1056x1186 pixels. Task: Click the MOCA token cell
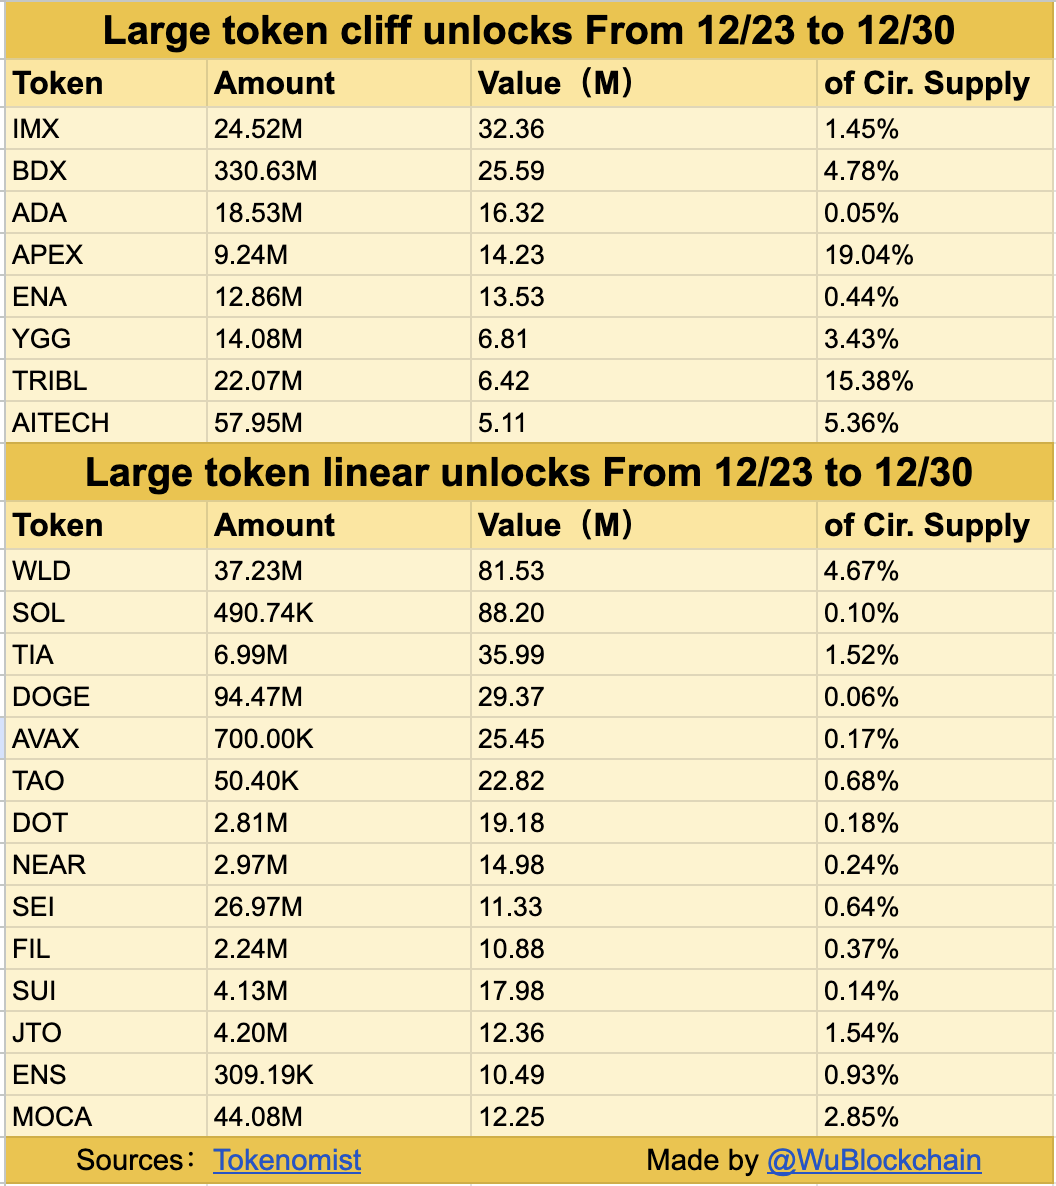[x=52, y=1117]
